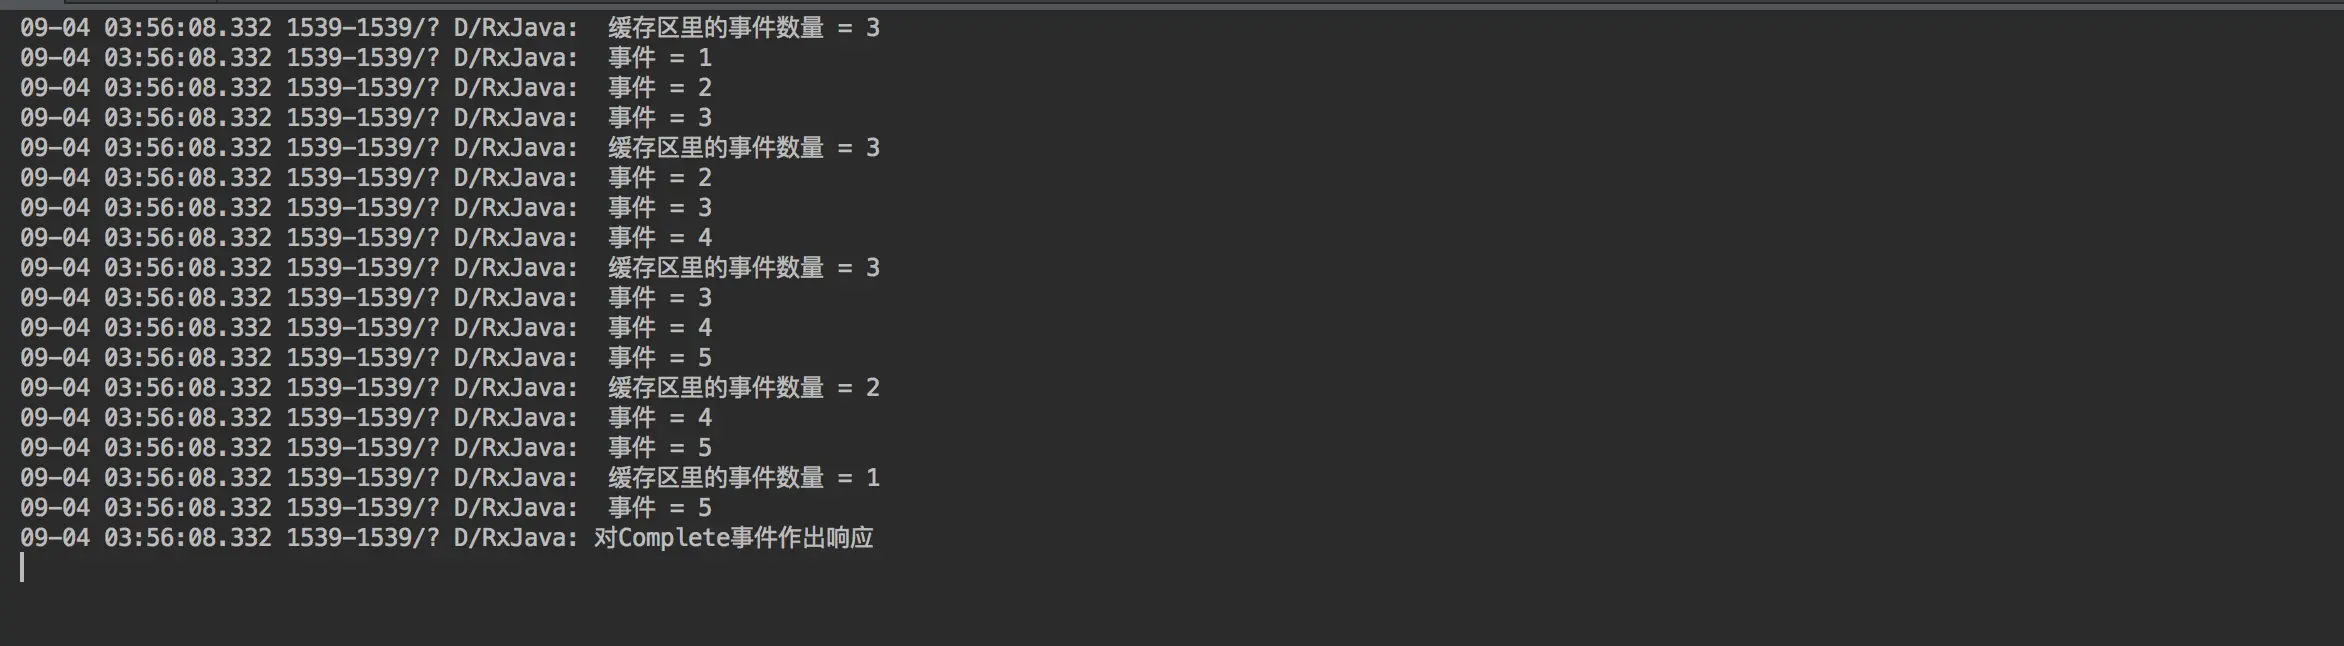The image size is (2344, 646).
Task: Click the topmost 缓存区里的事件数量 = 3 line
Action: pos(450,28)
